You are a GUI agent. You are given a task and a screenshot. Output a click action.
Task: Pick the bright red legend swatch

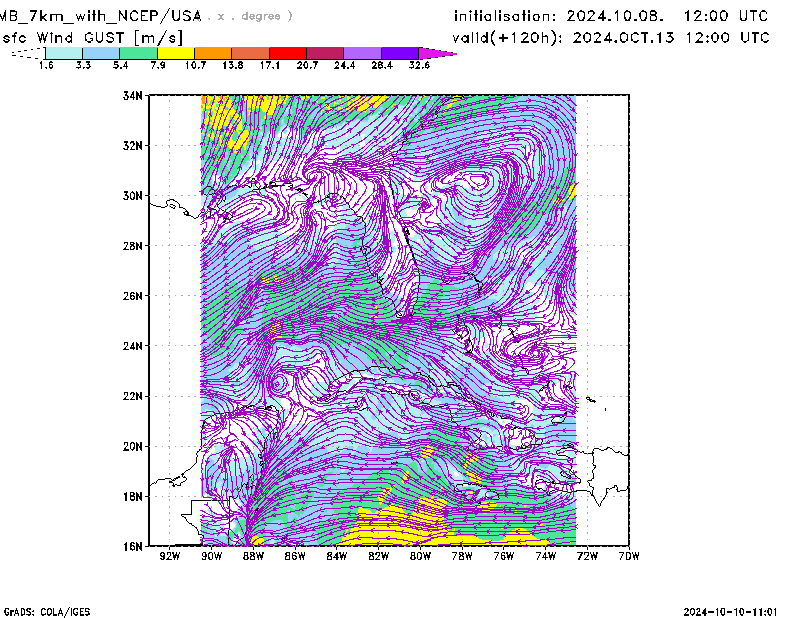[288, 53]
